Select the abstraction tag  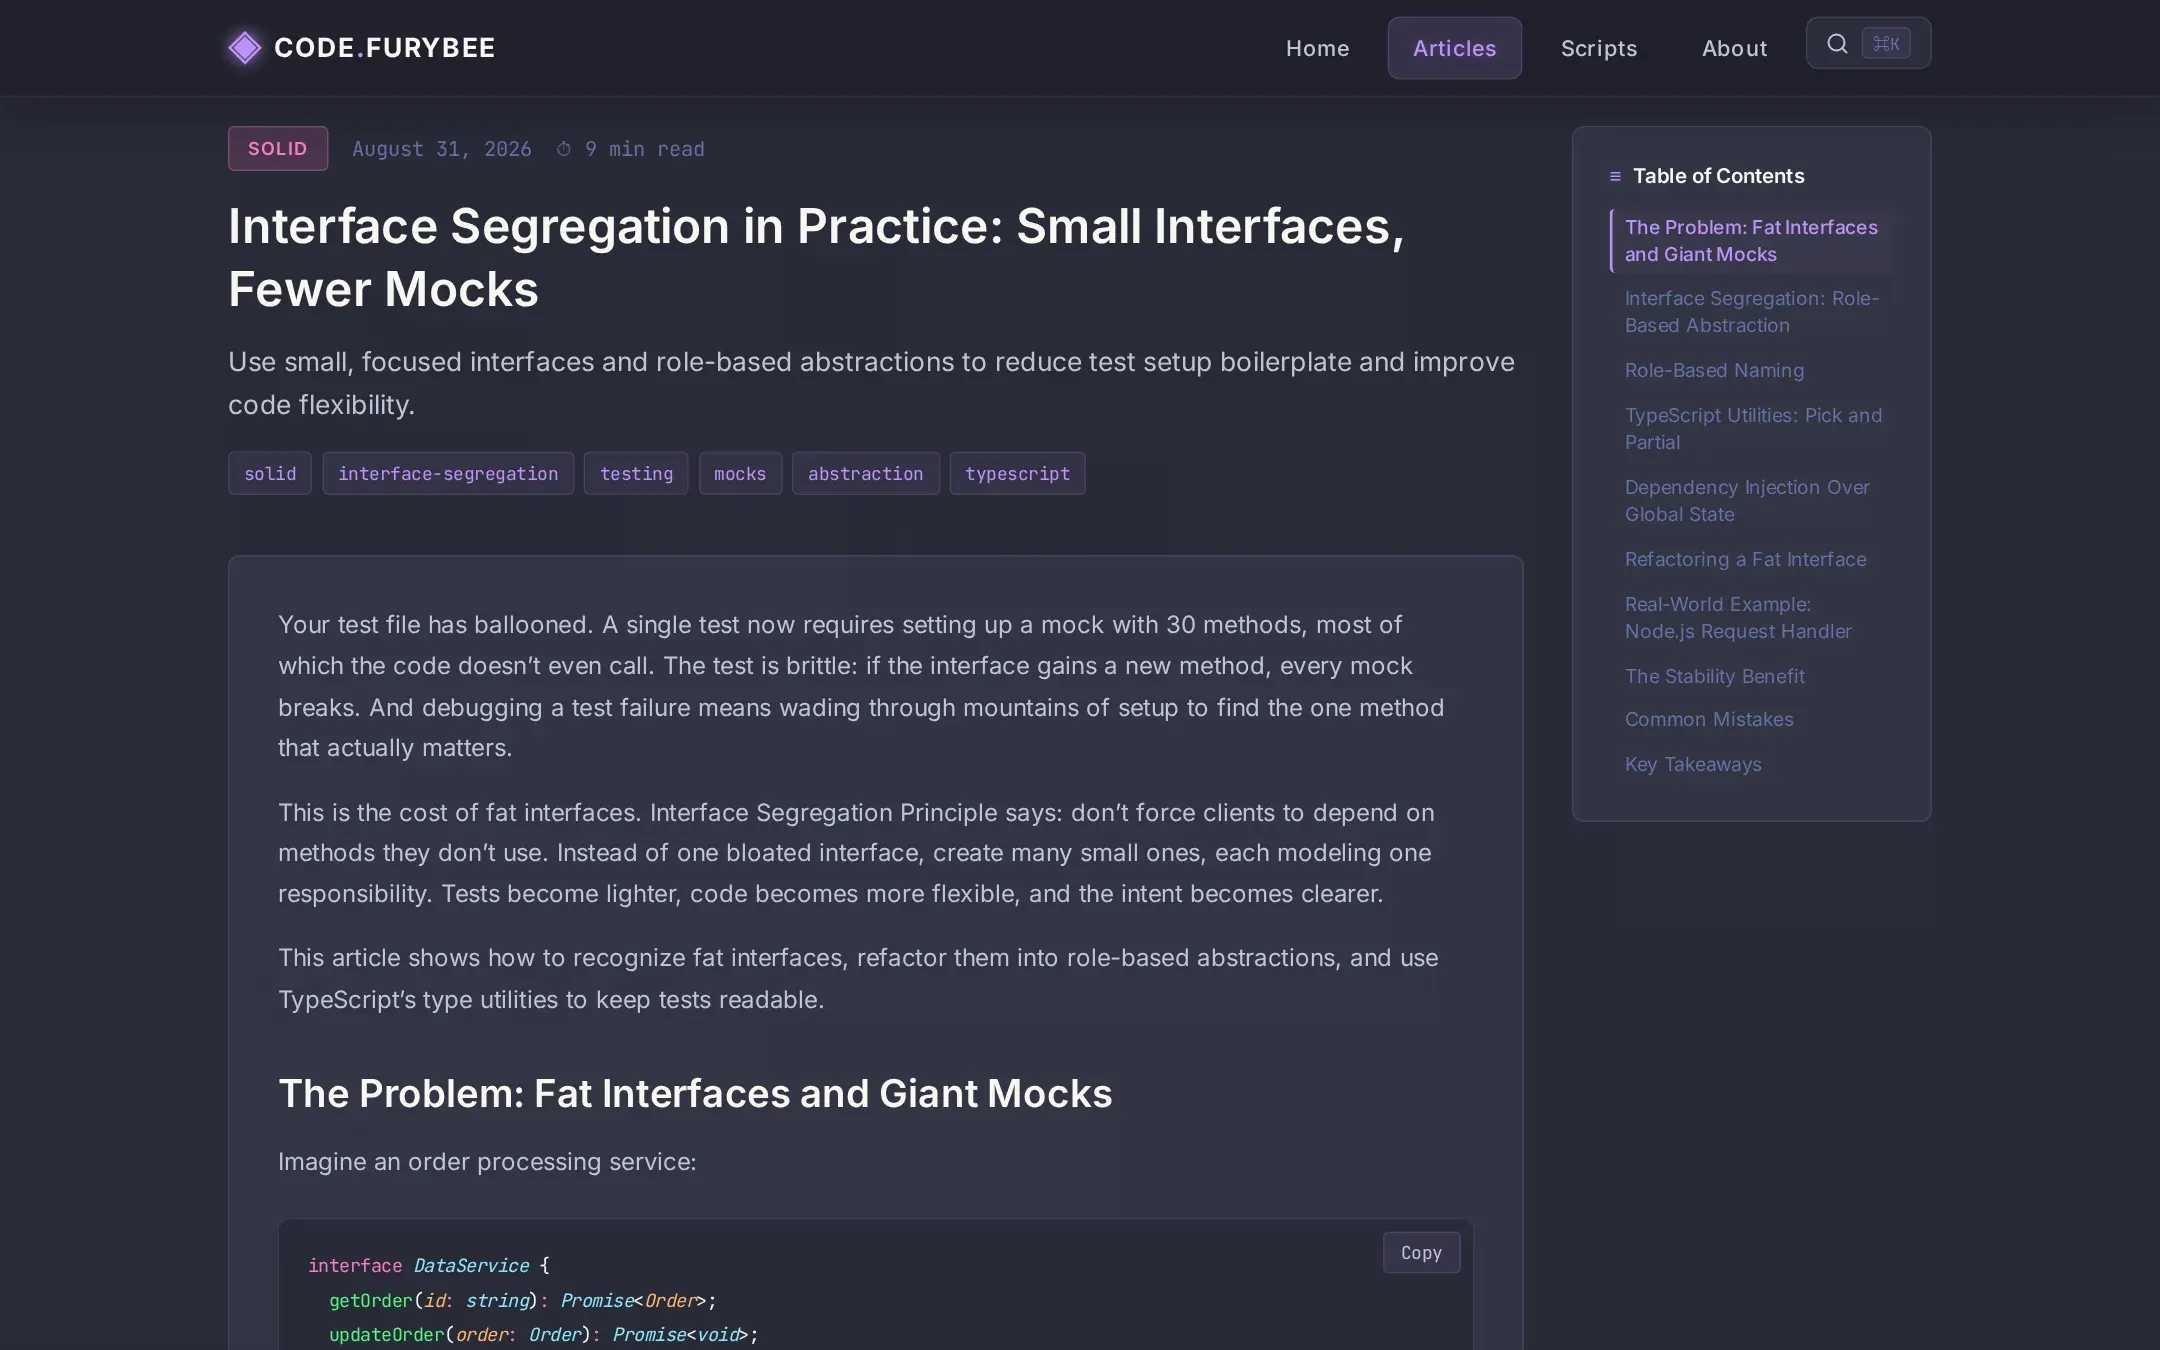[866, 474]
